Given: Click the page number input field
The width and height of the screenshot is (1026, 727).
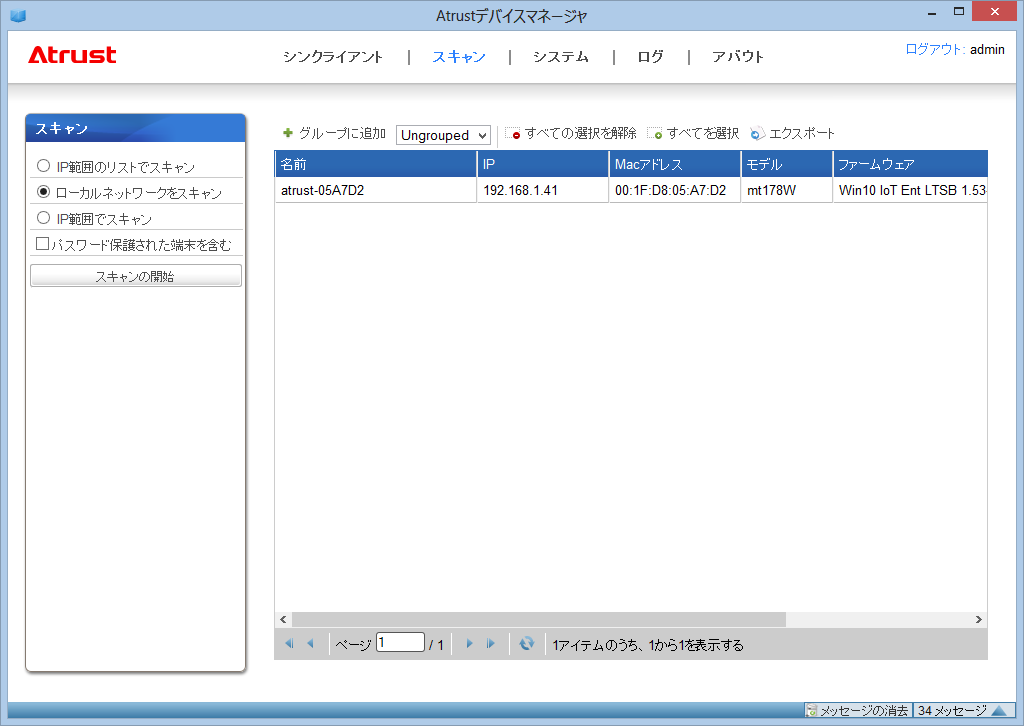Looking at the screenshot, I should tap(400, 643).
